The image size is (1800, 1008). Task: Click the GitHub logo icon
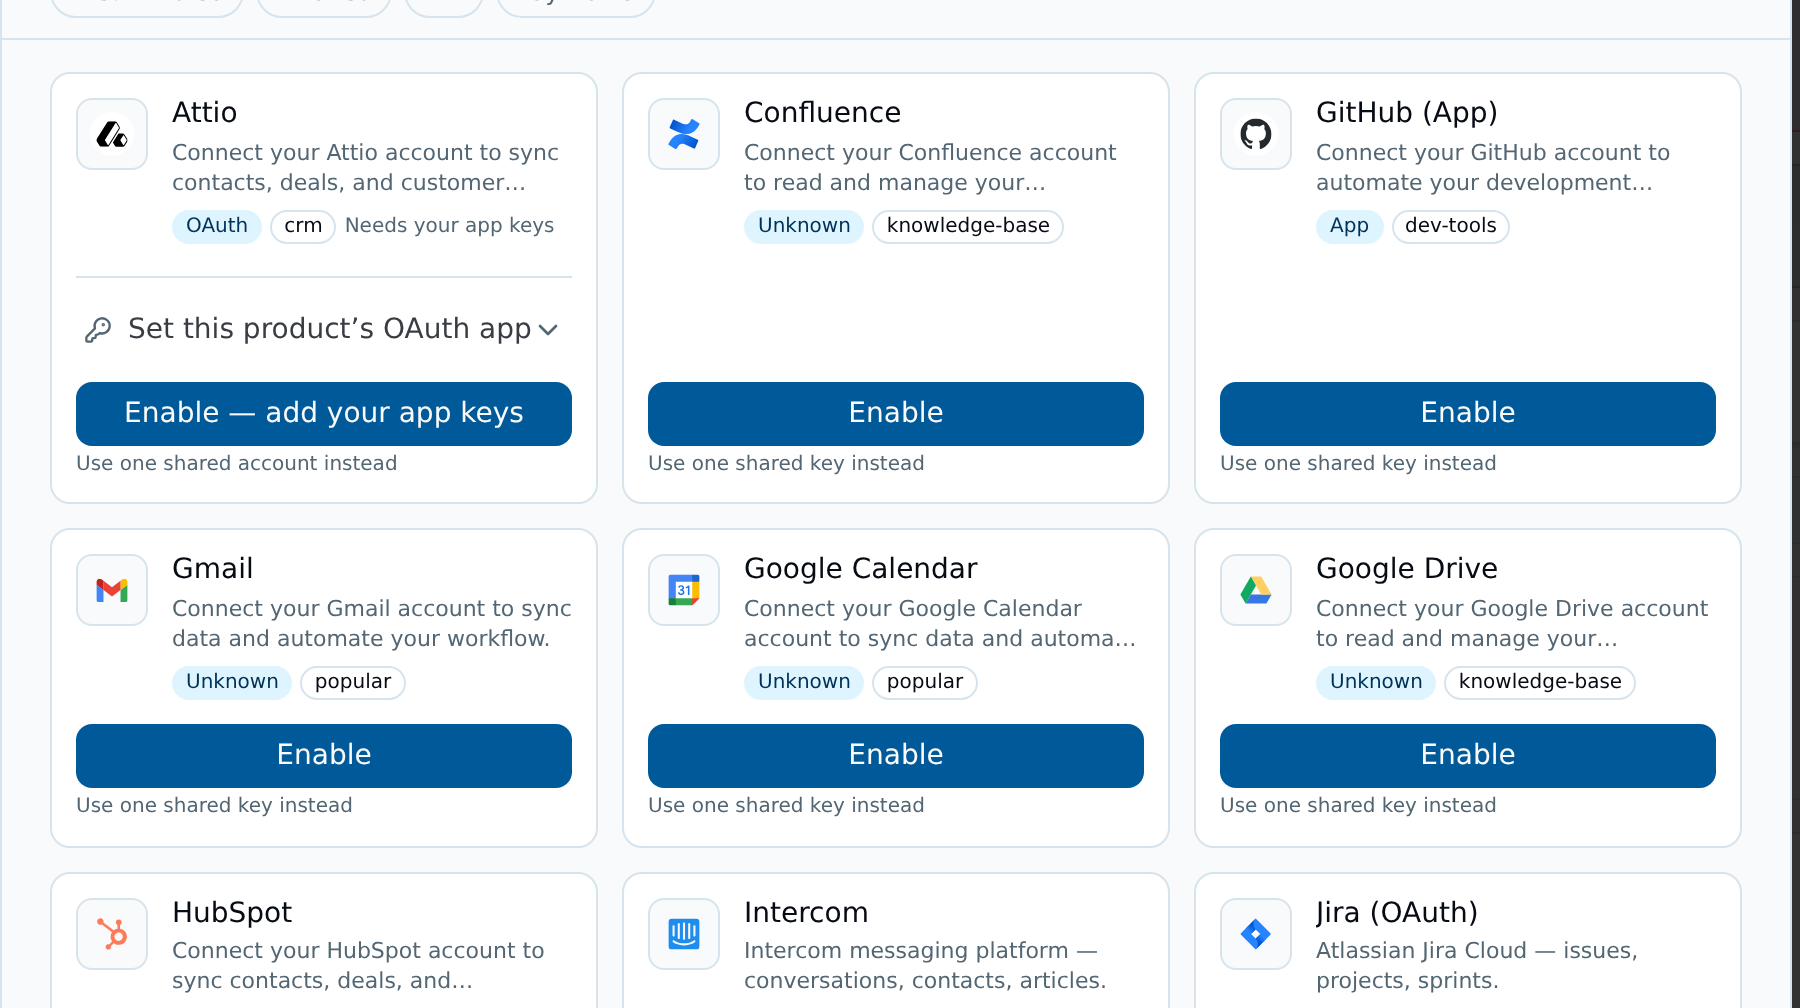[x=1256, y=134]
